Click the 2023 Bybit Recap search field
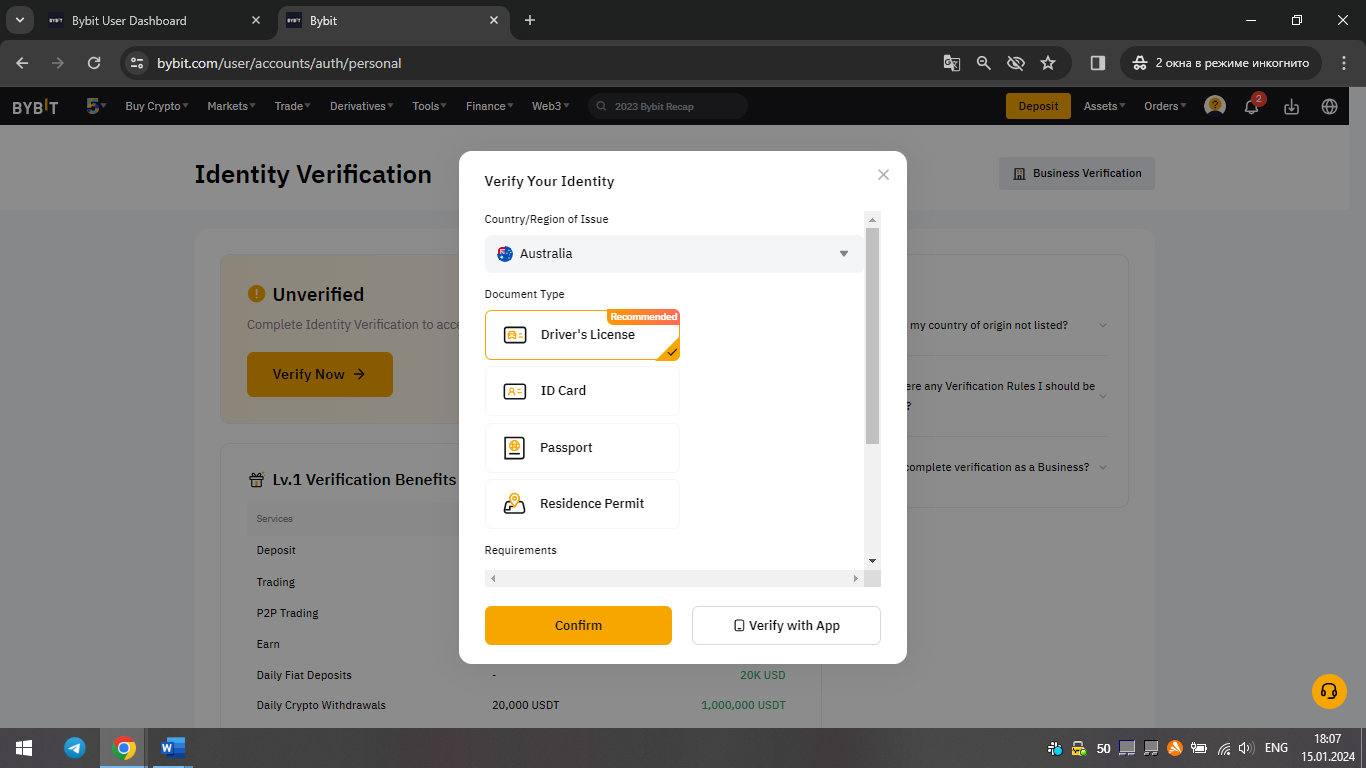Image resolution: width=1366 pixels, height=768 pixels. click(668, 106)
